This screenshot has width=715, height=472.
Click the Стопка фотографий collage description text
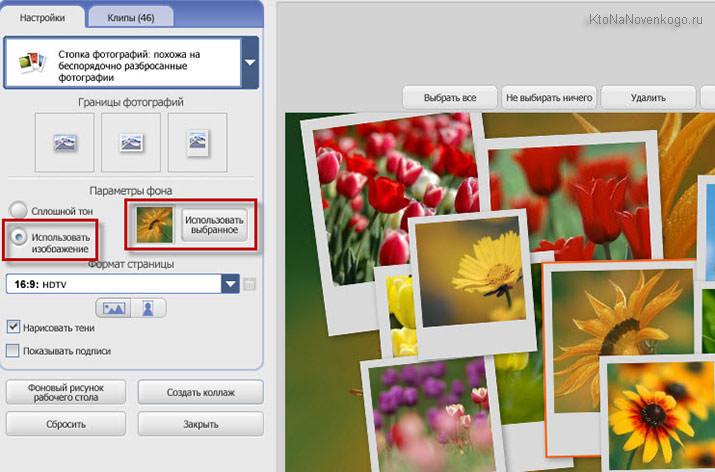tap(129, 66)
